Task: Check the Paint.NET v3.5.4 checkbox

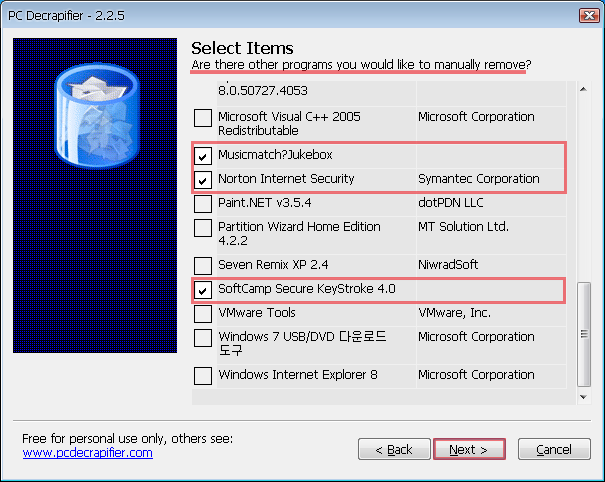Action: [x=203, y=204]
